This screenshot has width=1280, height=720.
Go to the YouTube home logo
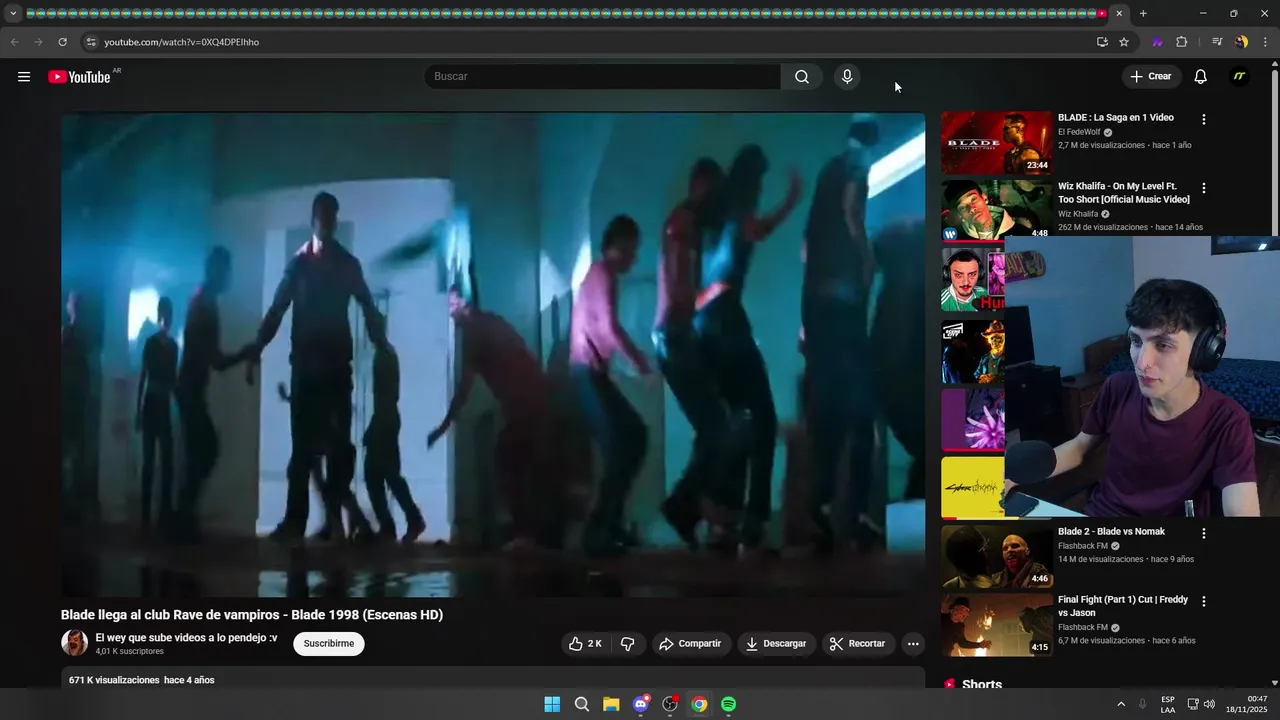[79, 77]
